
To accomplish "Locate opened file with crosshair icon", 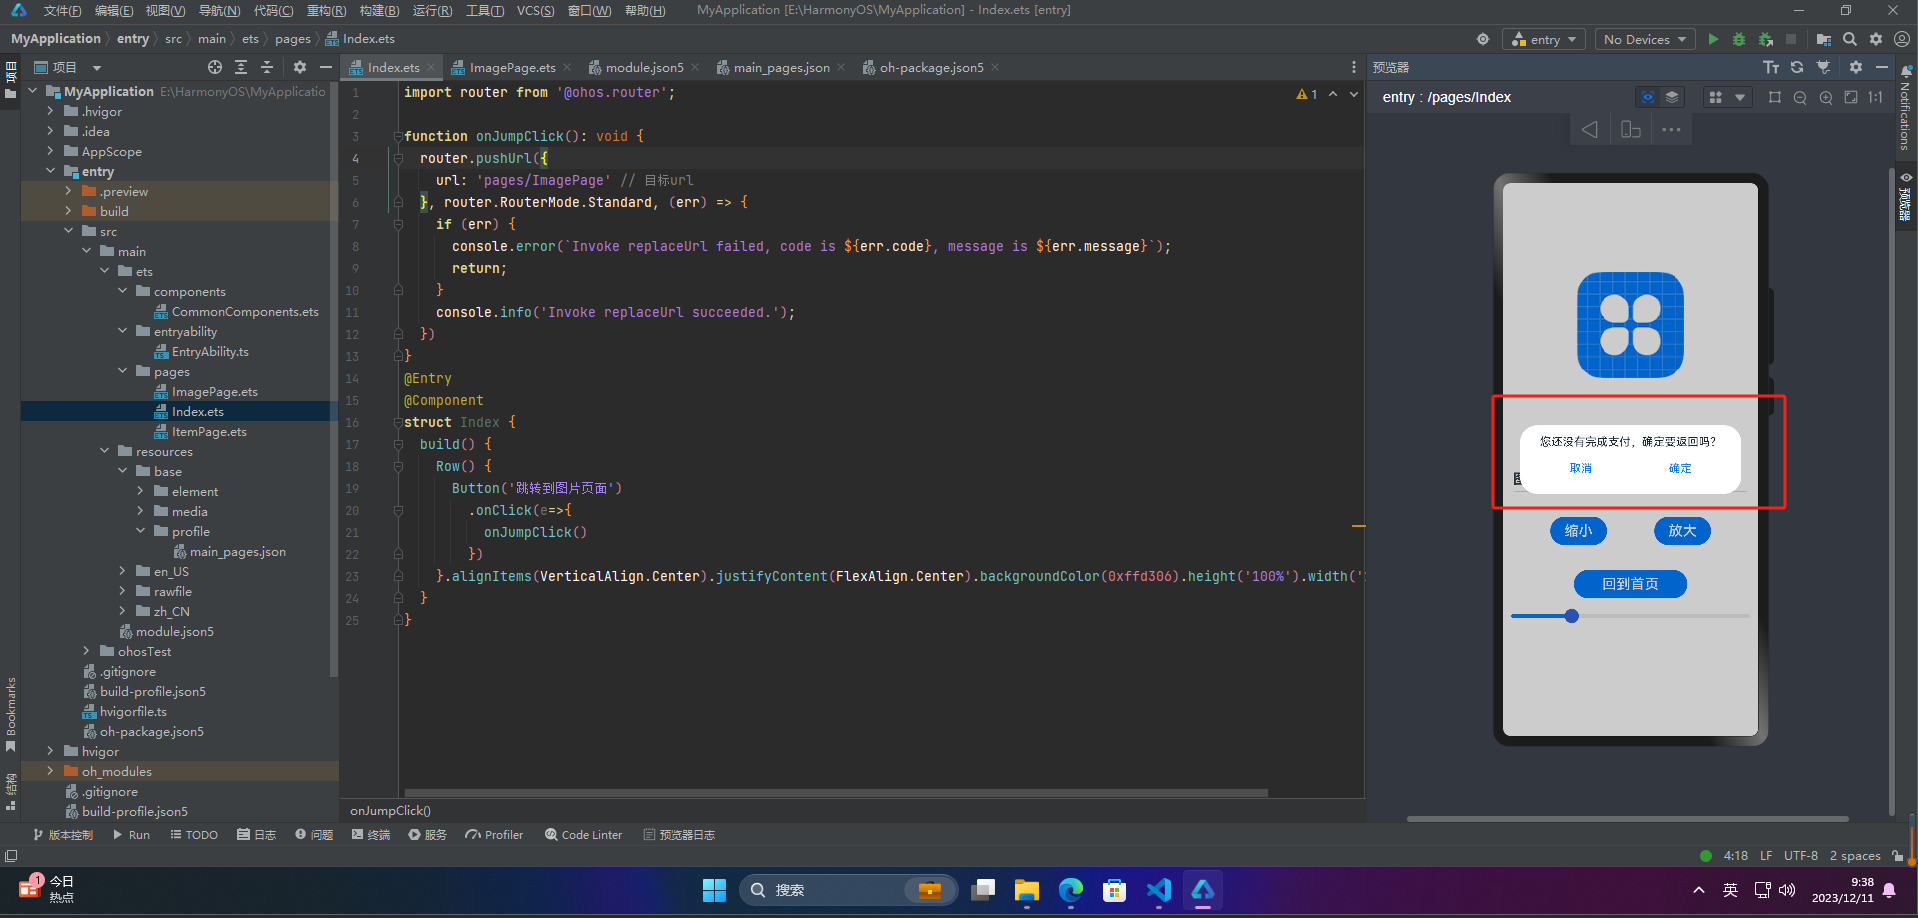I will [x=215, y=67].
